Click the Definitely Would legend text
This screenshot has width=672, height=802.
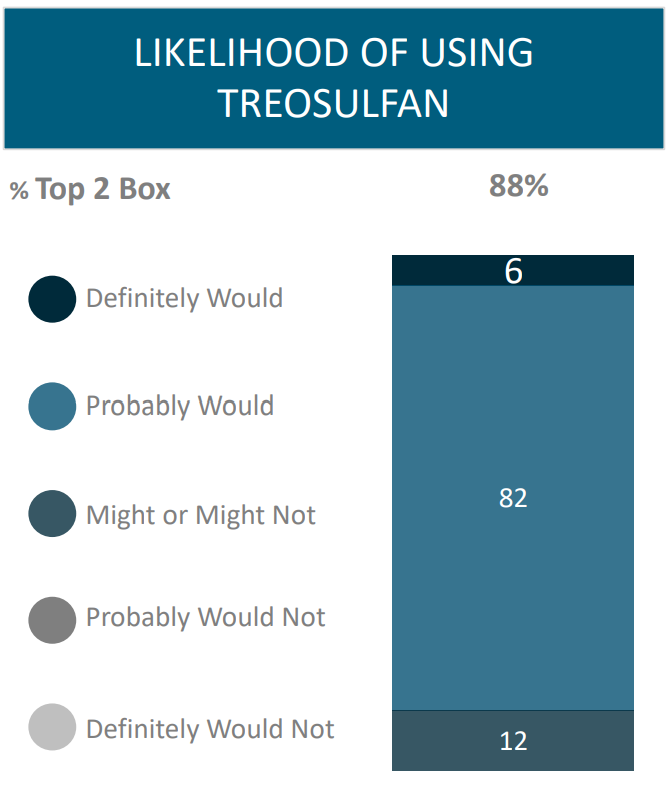pos(184,298)
